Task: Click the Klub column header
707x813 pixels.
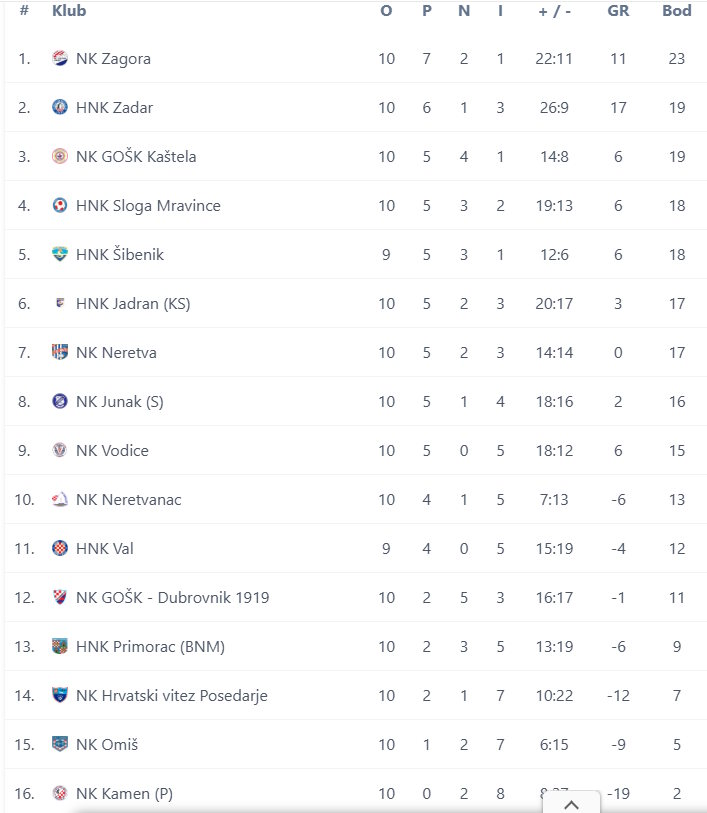Action: (x=69, y=11)
